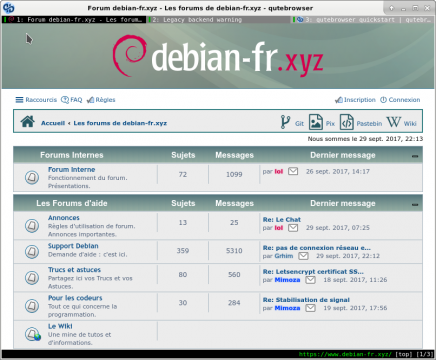436x360 pixels.
Task: Open the Git icon link
Action: click(285, 122)
